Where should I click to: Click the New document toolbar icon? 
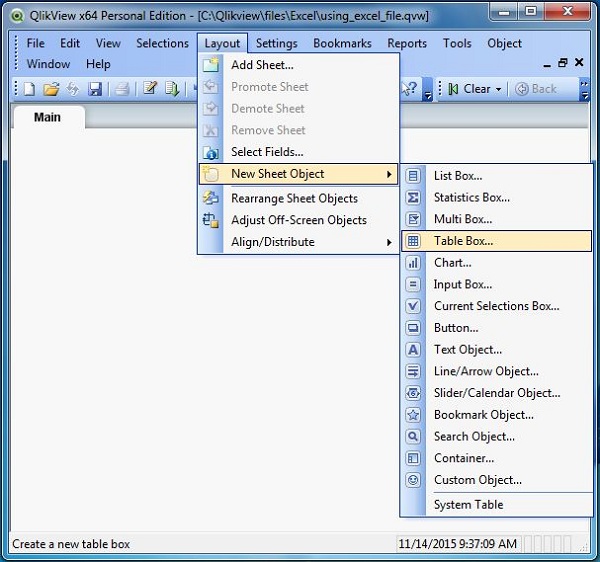(31, 89)
